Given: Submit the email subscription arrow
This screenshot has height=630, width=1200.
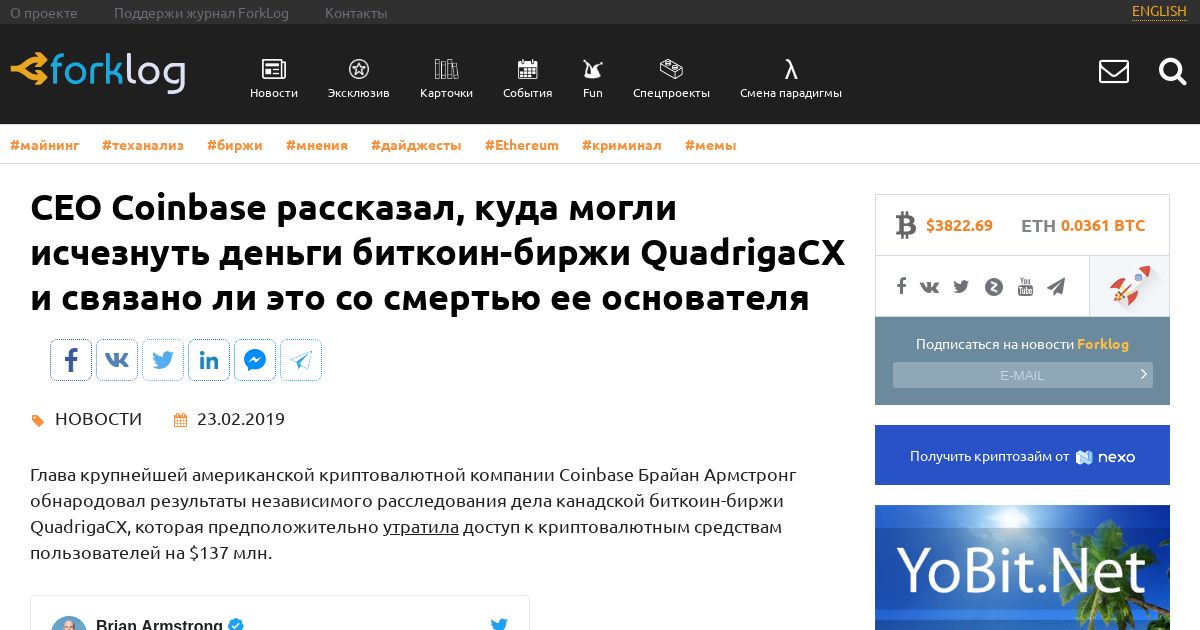Looking at the screenshot, I should click(x=1144, y=374).
